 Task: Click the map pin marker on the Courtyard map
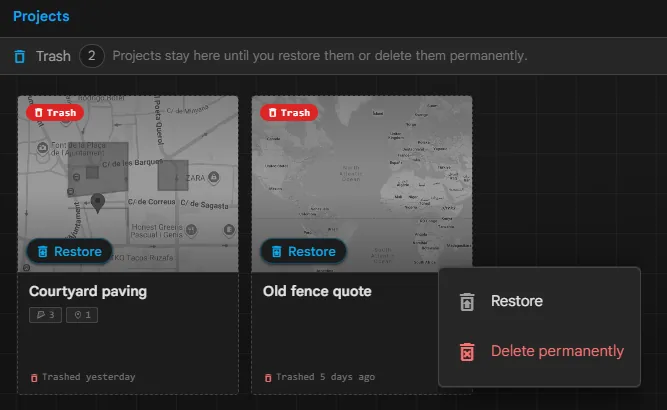click(x=98, y=203)
